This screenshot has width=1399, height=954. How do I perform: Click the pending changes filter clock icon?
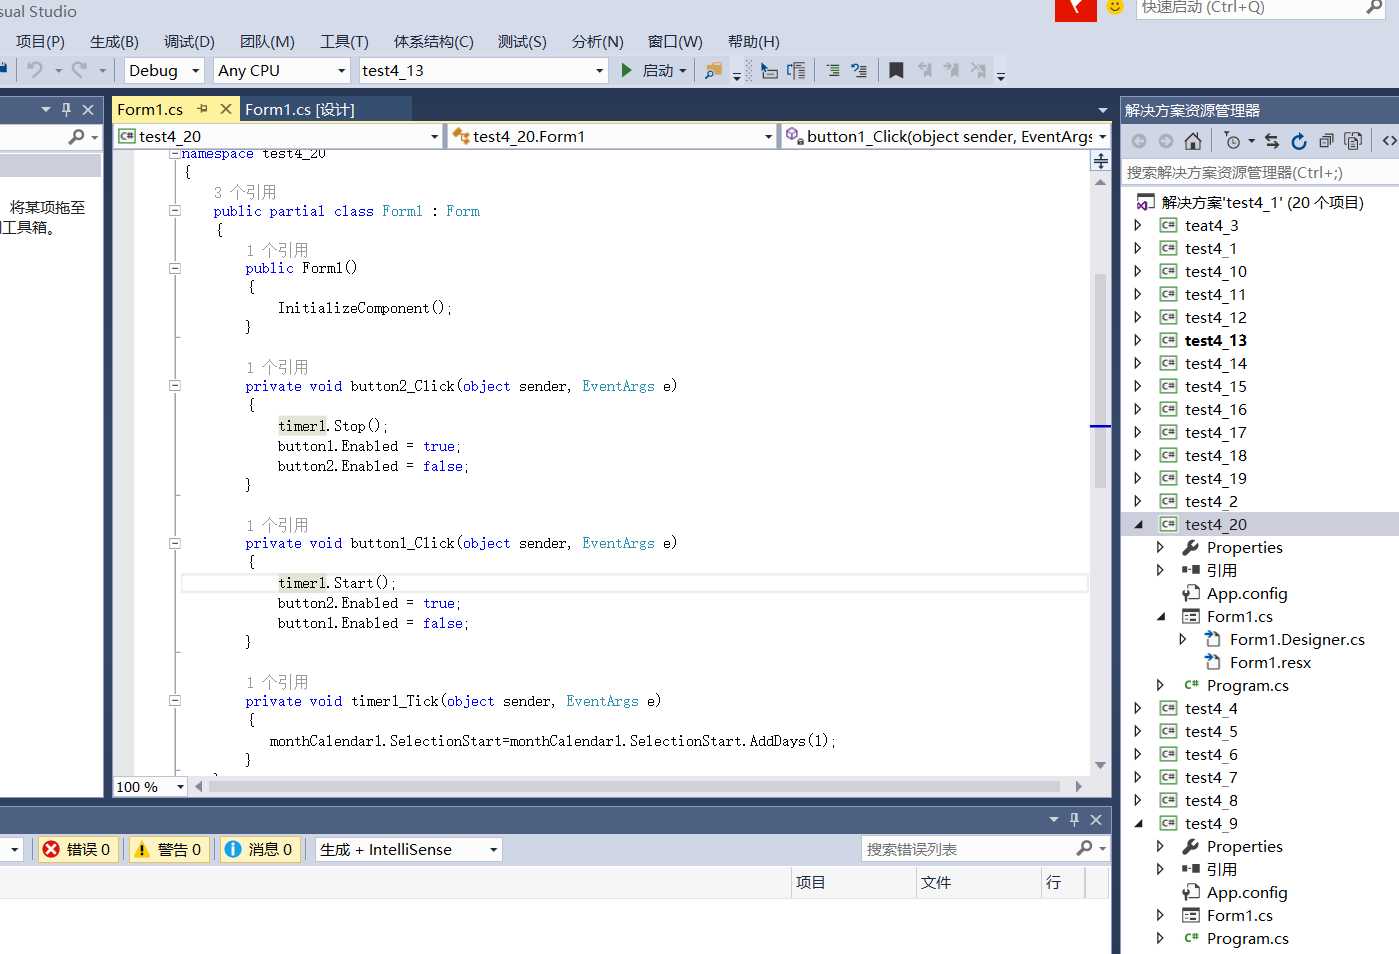pyautogui.click(x=1233, y=141)
